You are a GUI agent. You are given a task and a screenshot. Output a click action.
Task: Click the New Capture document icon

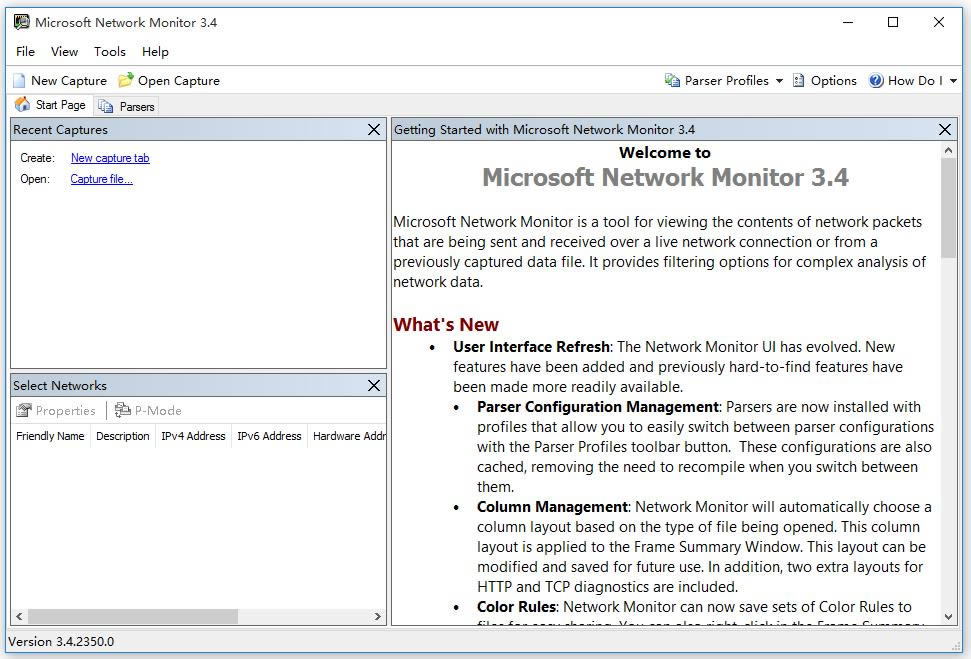tap(20, 81)
